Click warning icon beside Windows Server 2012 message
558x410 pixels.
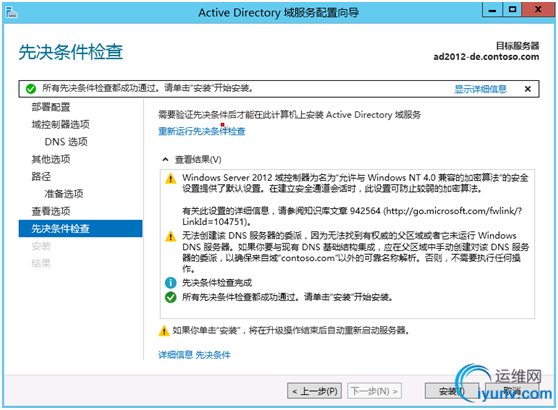(x=171, y=178)
